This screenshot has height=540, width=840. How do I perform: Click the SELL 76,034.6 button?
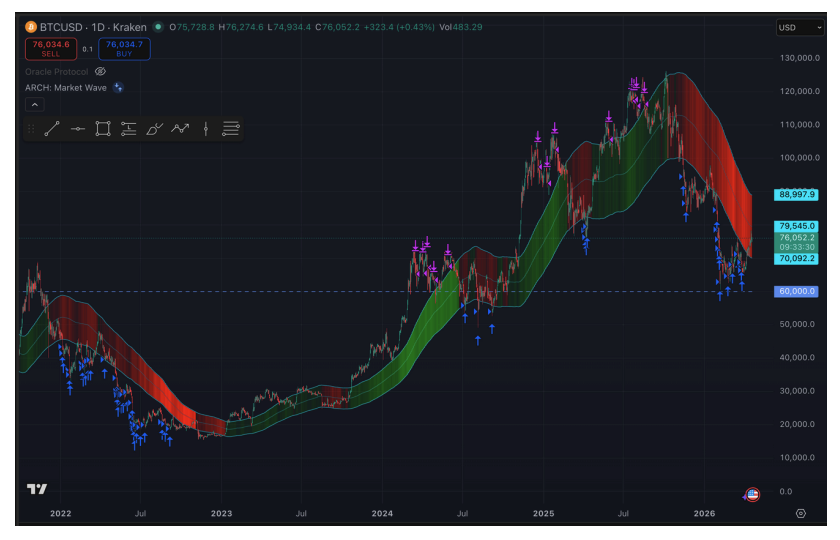point(51,49)
